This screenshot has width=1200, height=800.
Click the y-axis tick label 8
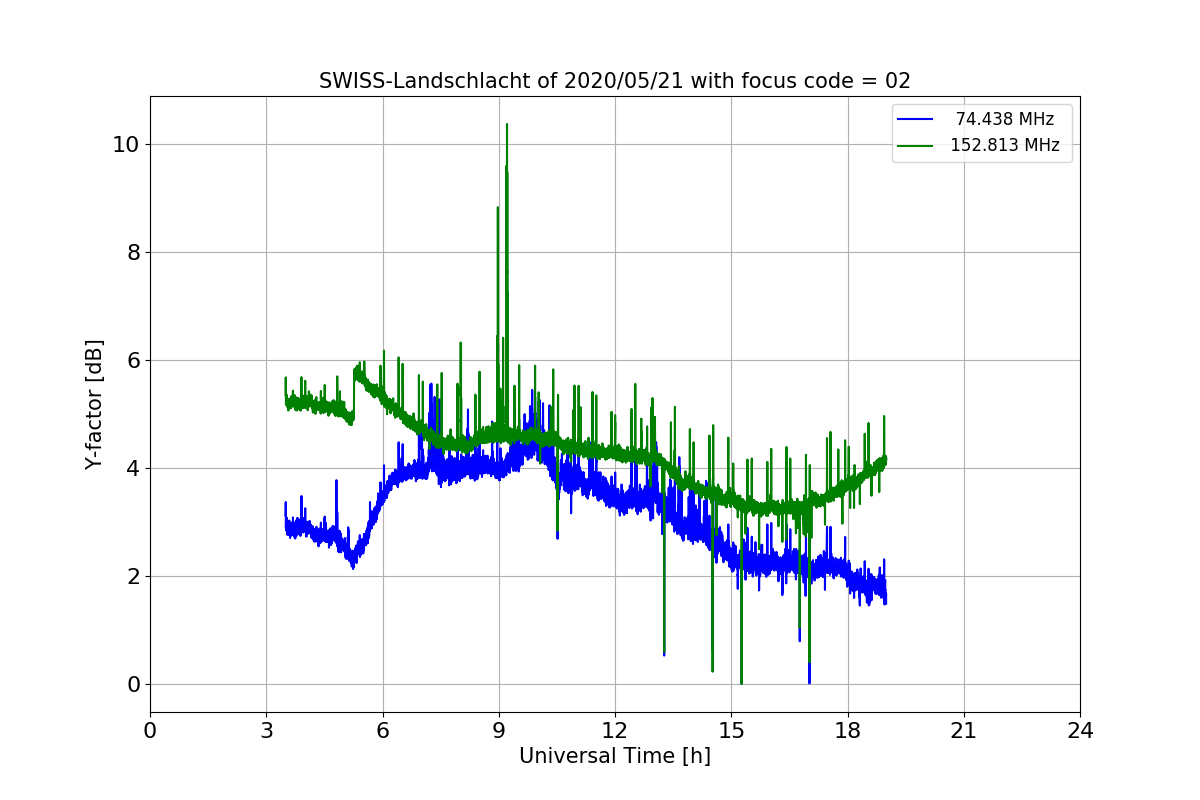point(131,252)
